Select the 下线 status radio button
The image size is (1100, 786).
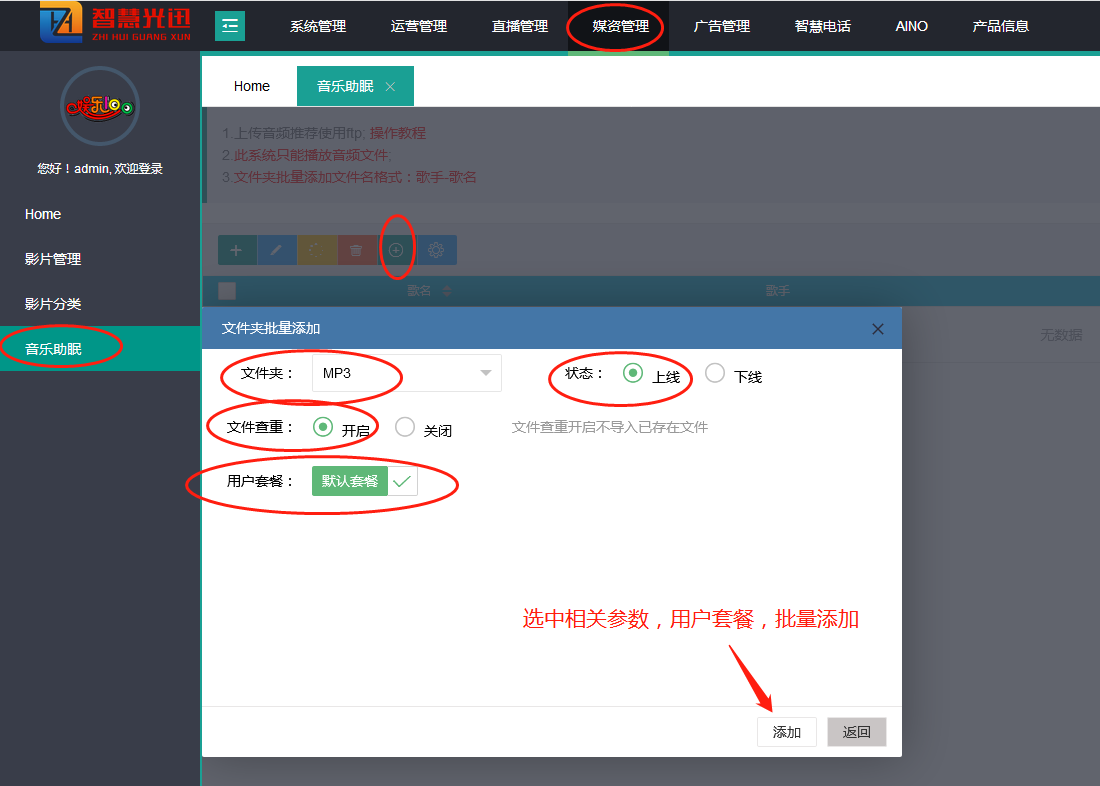[714, 373]
